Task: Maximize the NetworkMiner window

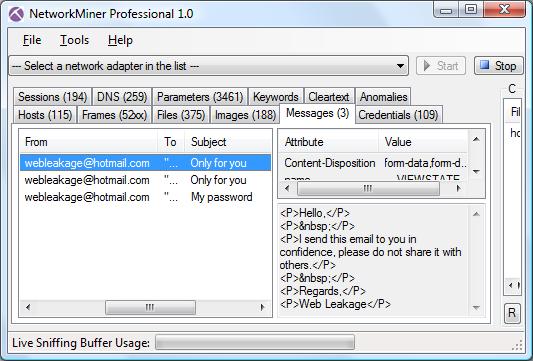Action: pos(471,10)
